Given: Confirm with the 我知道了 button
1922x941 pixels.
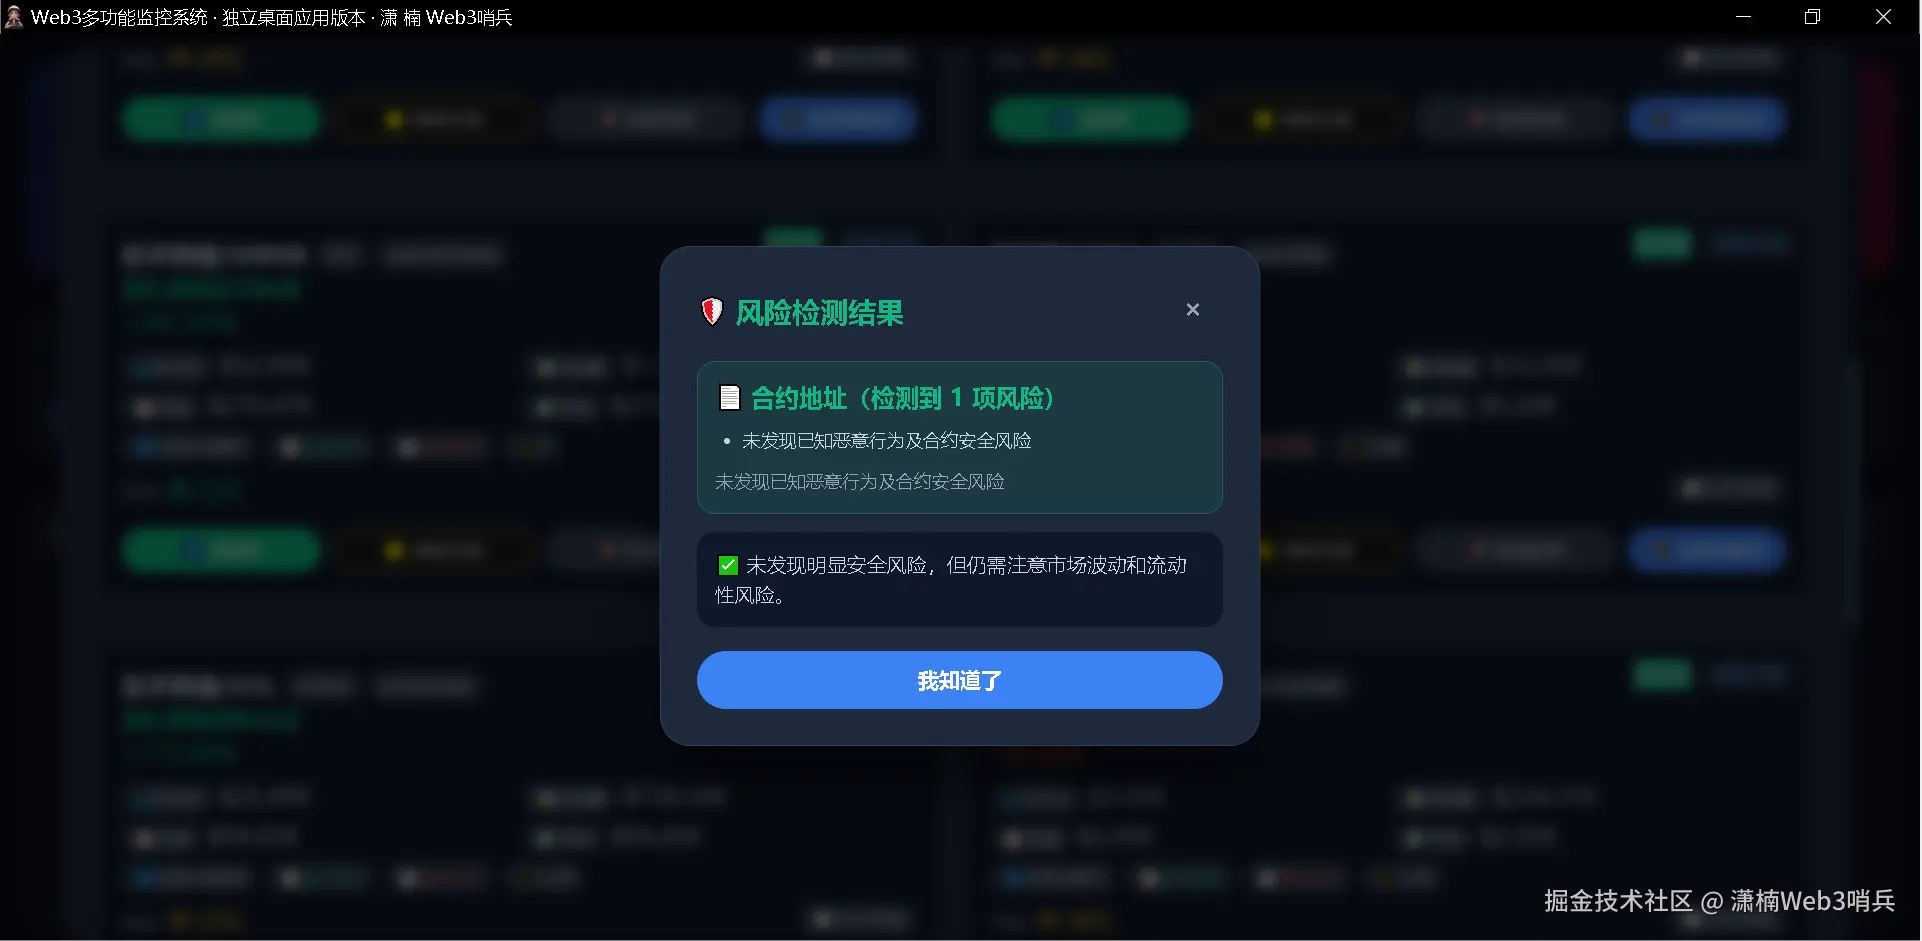Looking at the screenshot, I should pos(959,680).
